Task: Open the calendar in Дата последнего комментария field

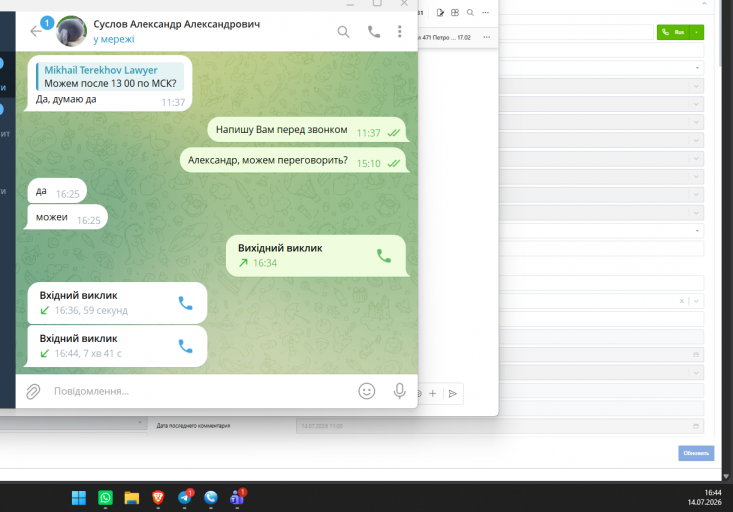Action: tap(696, 426)
